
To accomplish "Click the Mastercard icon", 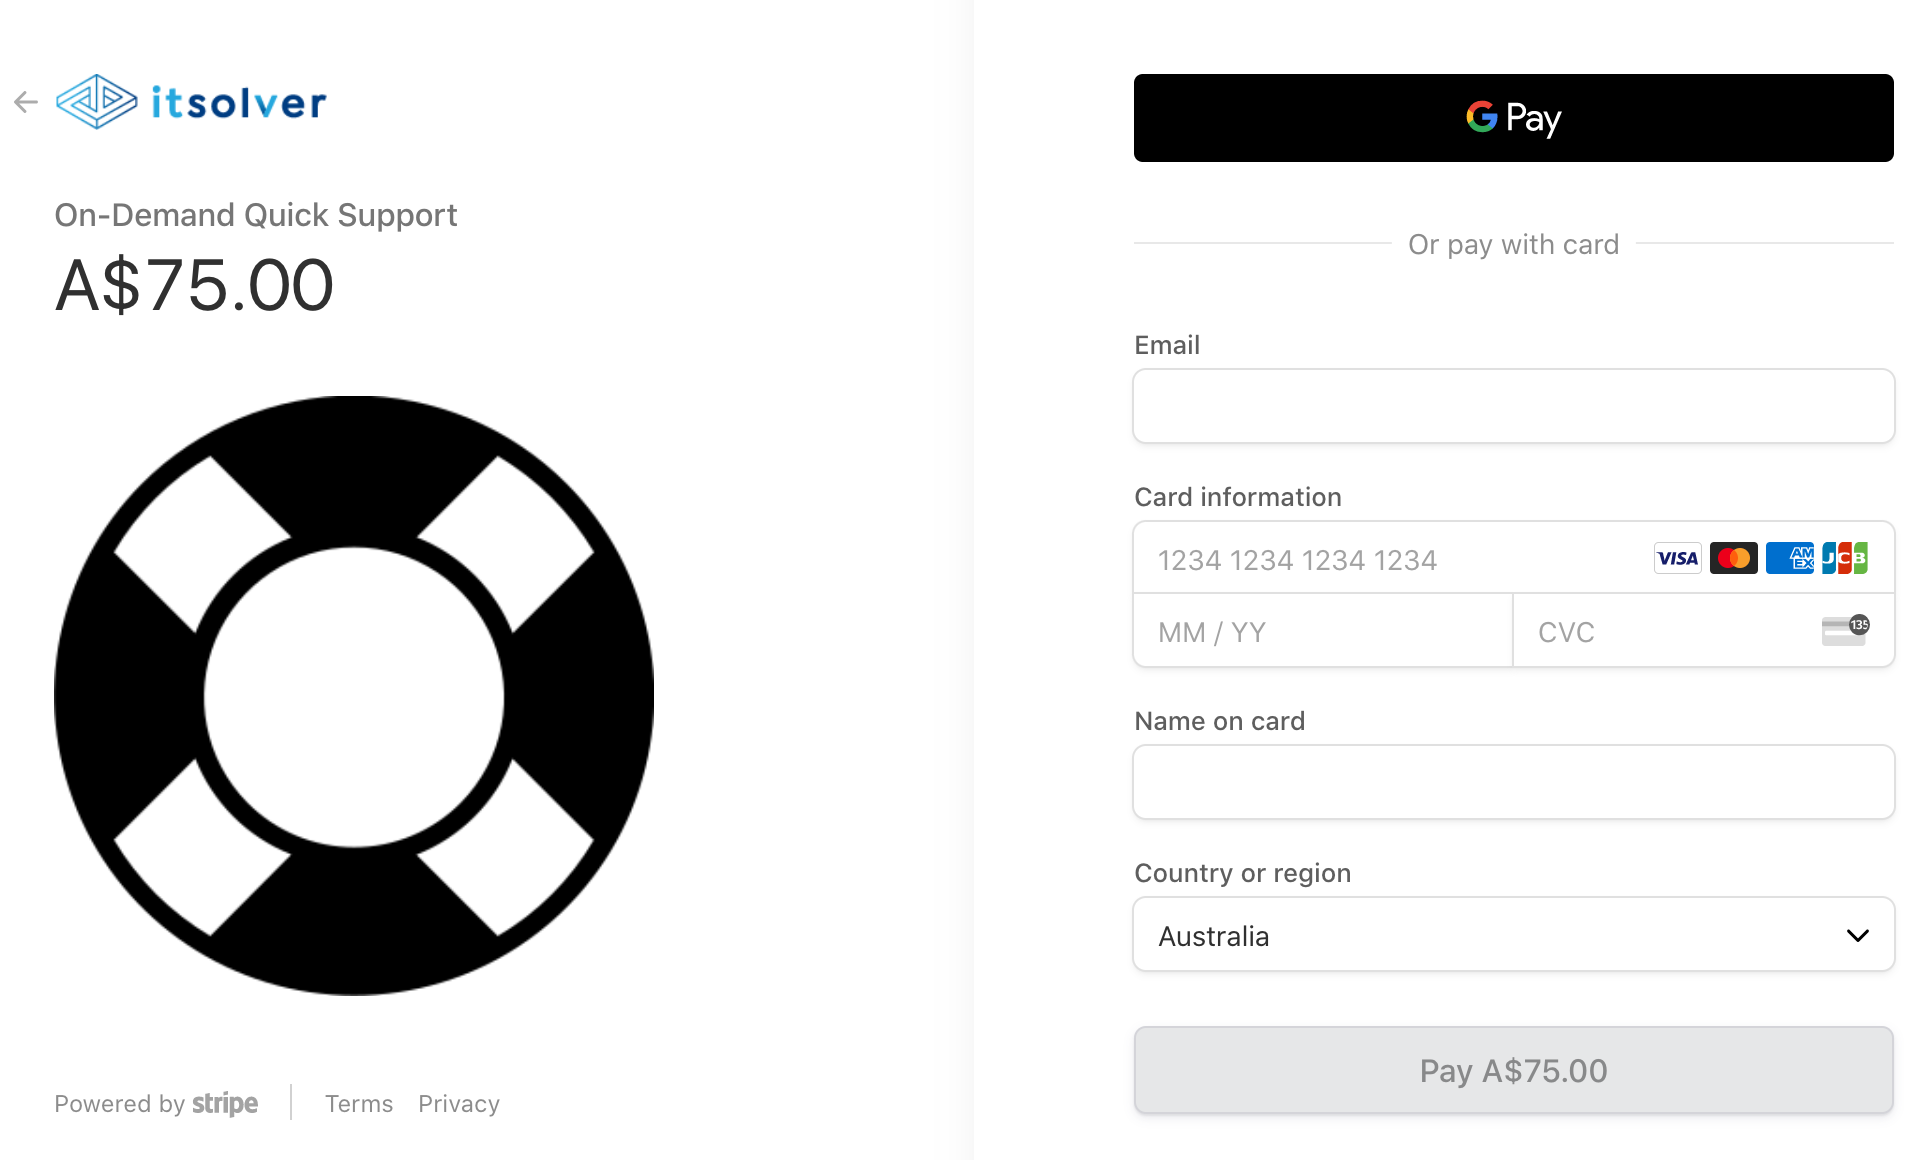I will tap(1734, 558).
